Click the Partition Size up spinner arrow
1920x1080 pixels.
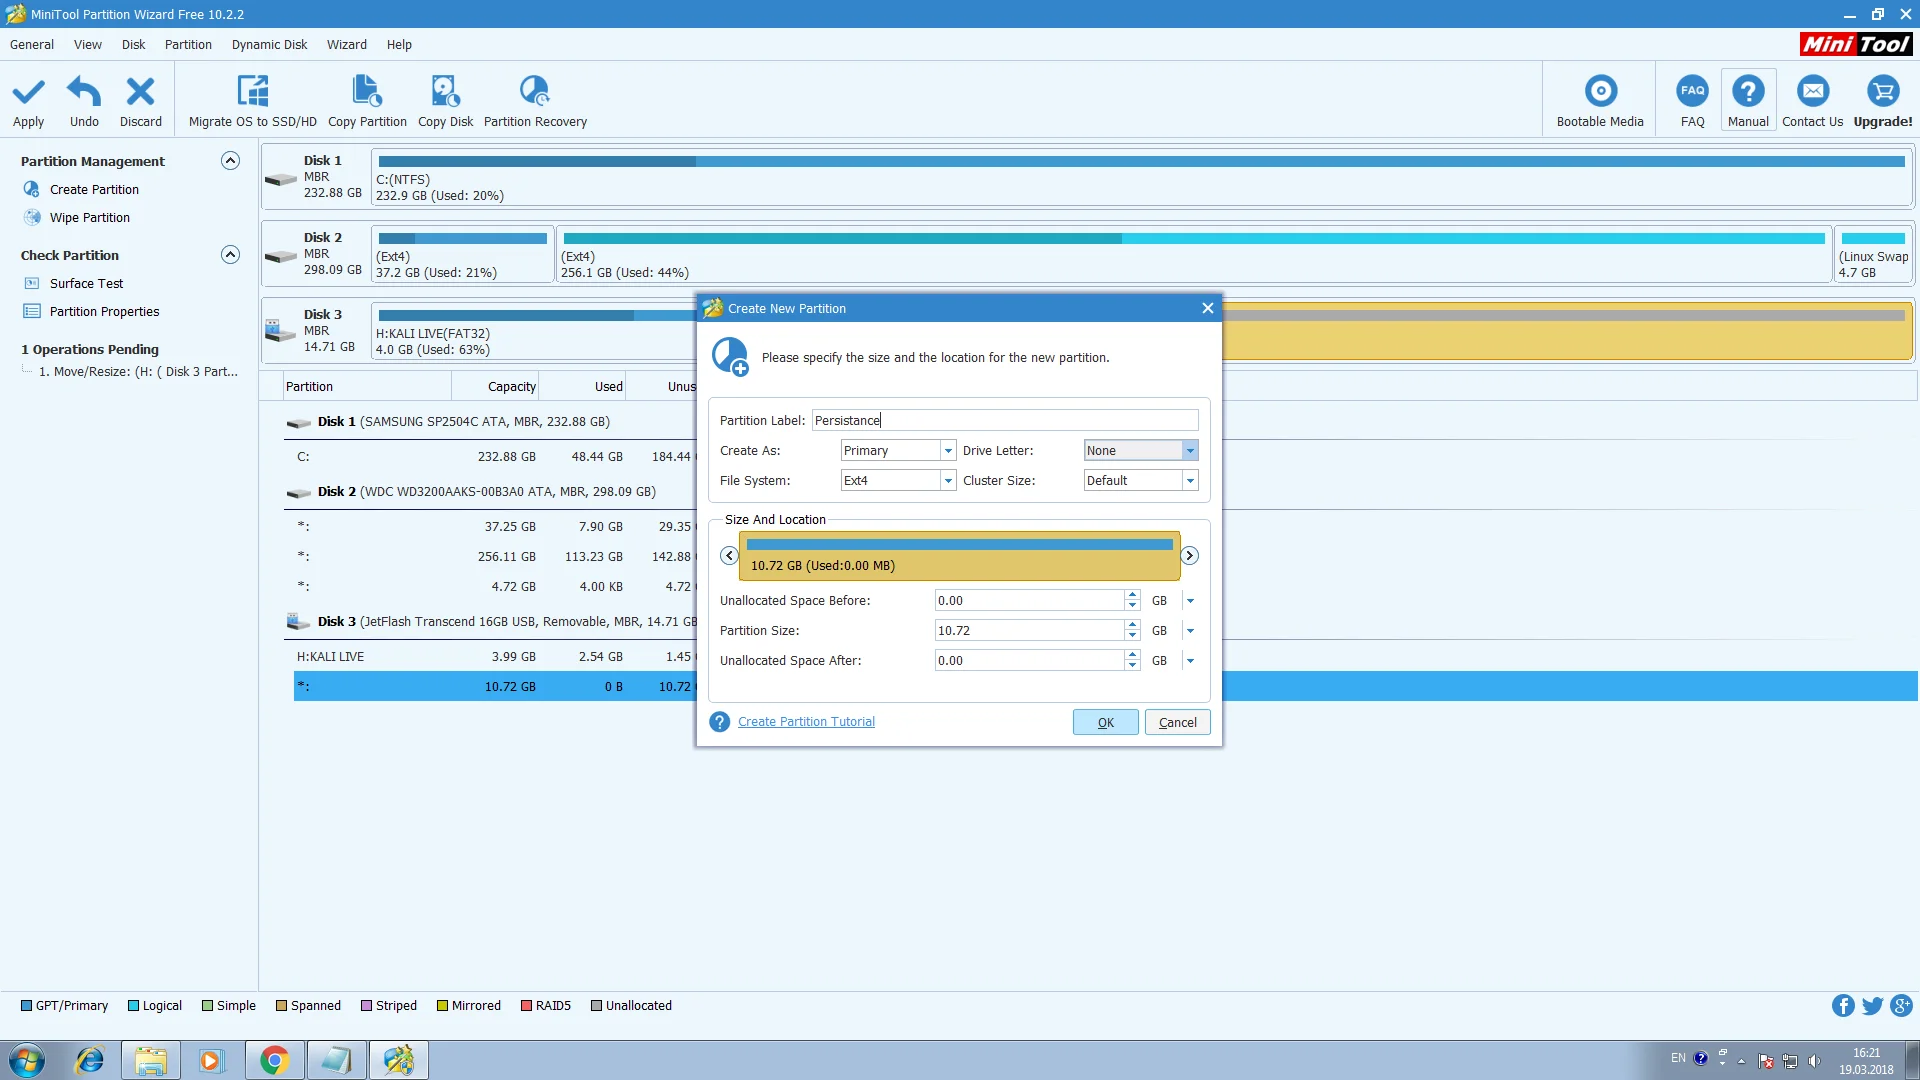[1132, 626]
